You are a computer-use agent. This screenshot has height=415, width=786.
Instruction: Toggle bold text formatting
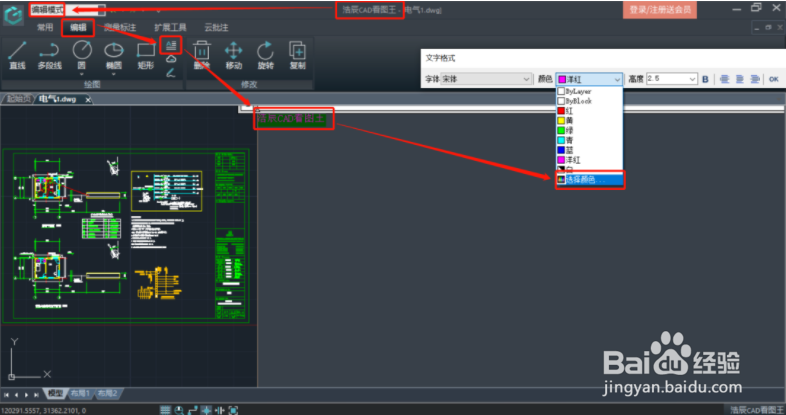coord(705,79)
